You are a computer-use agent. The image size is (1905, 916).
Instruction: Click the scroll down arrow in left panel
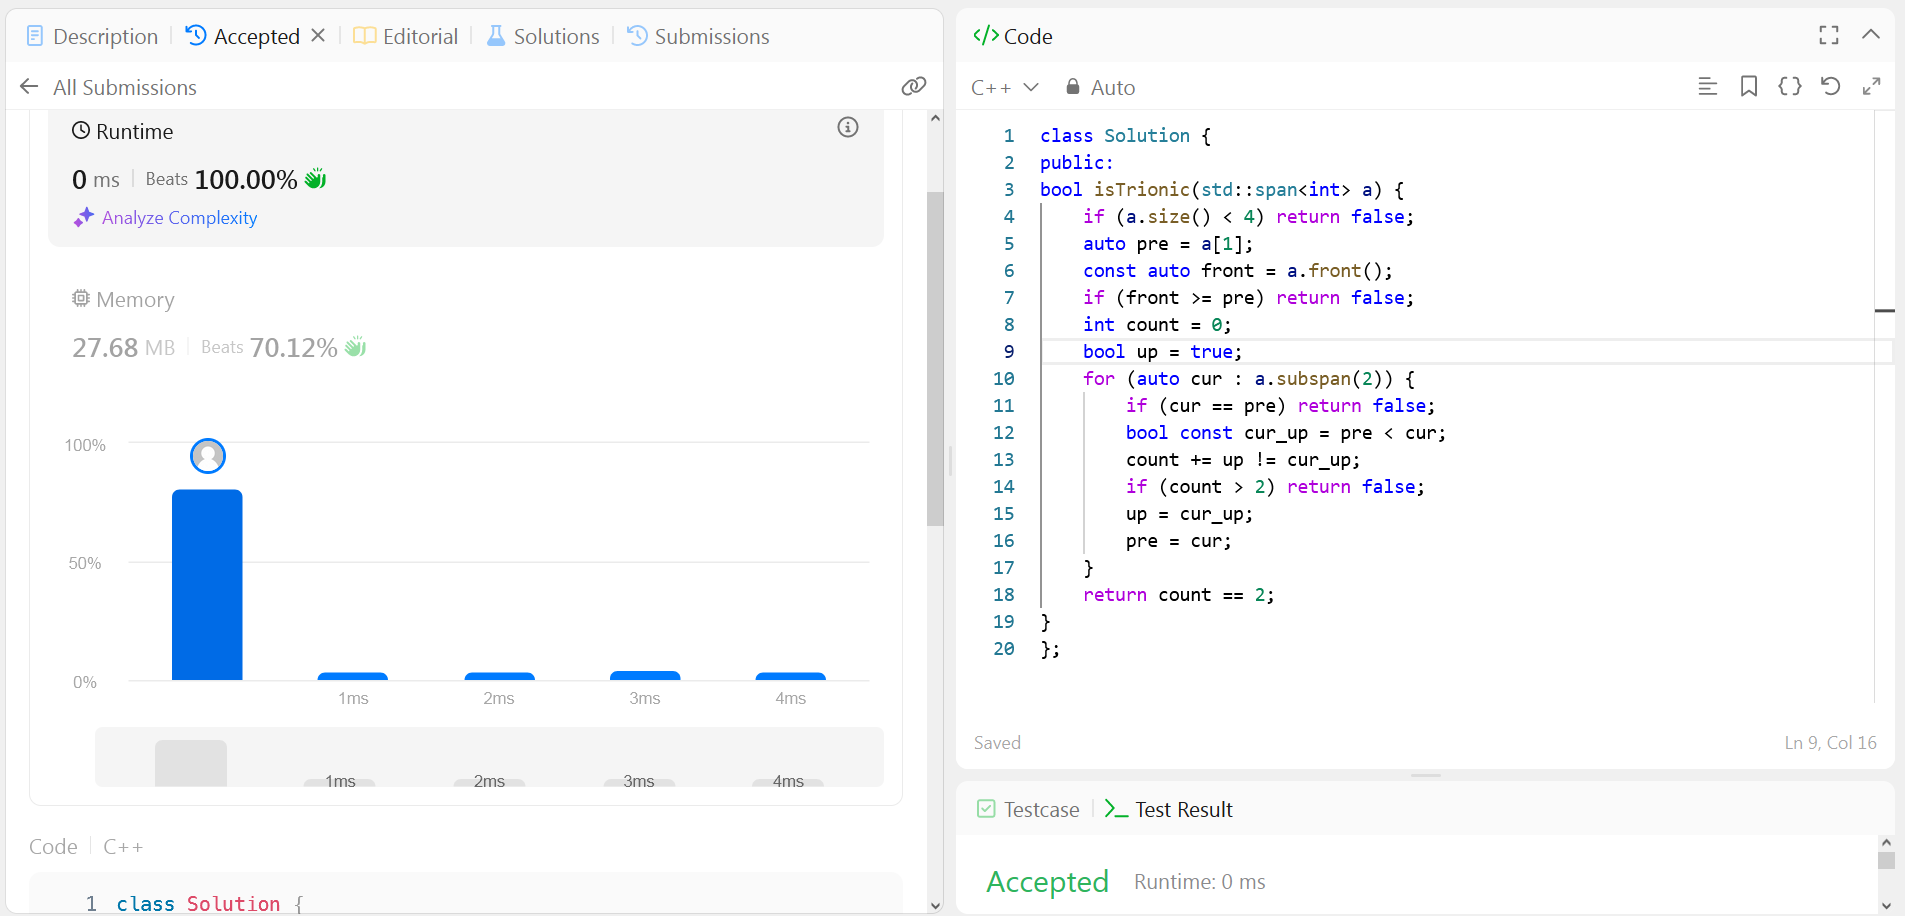[935, 906]
